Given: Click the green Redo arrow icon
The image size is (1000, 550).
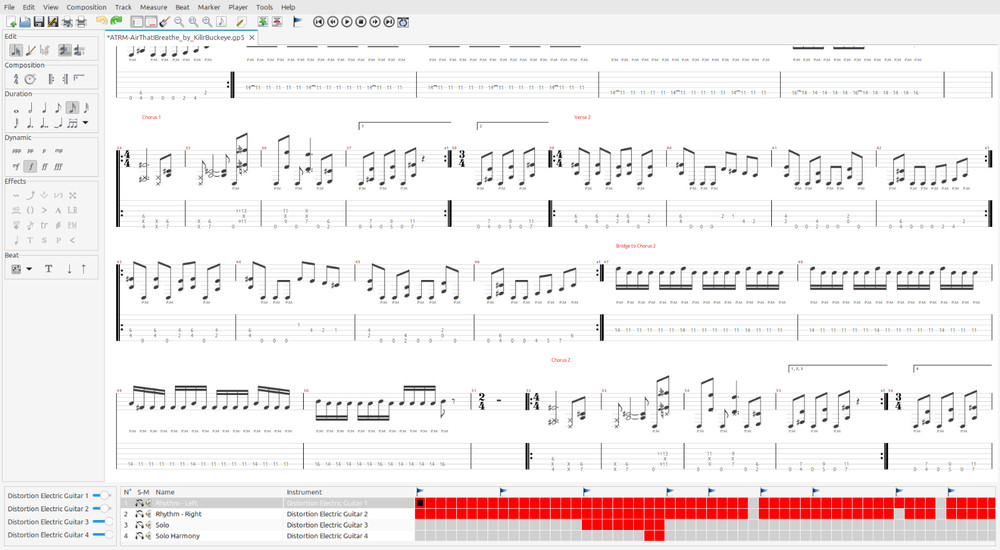Looking at the screenshot, I should [x=115, y=21].
